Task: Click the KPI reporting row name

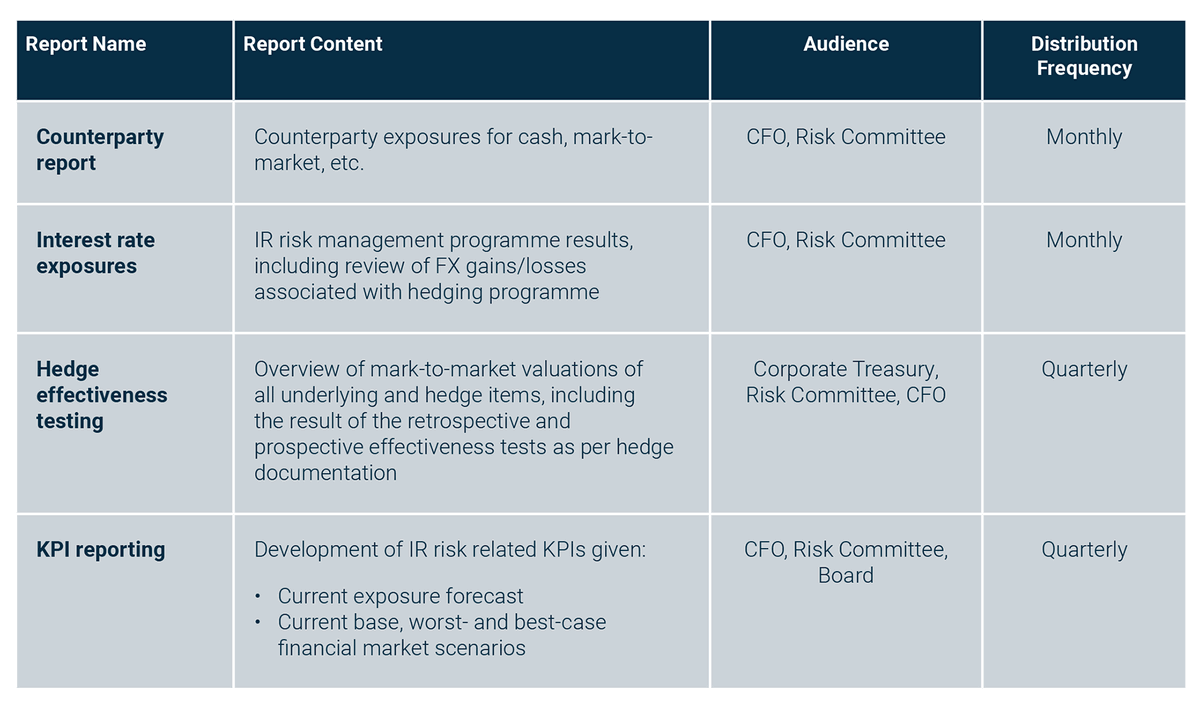Action: click(x=101, y=550)
